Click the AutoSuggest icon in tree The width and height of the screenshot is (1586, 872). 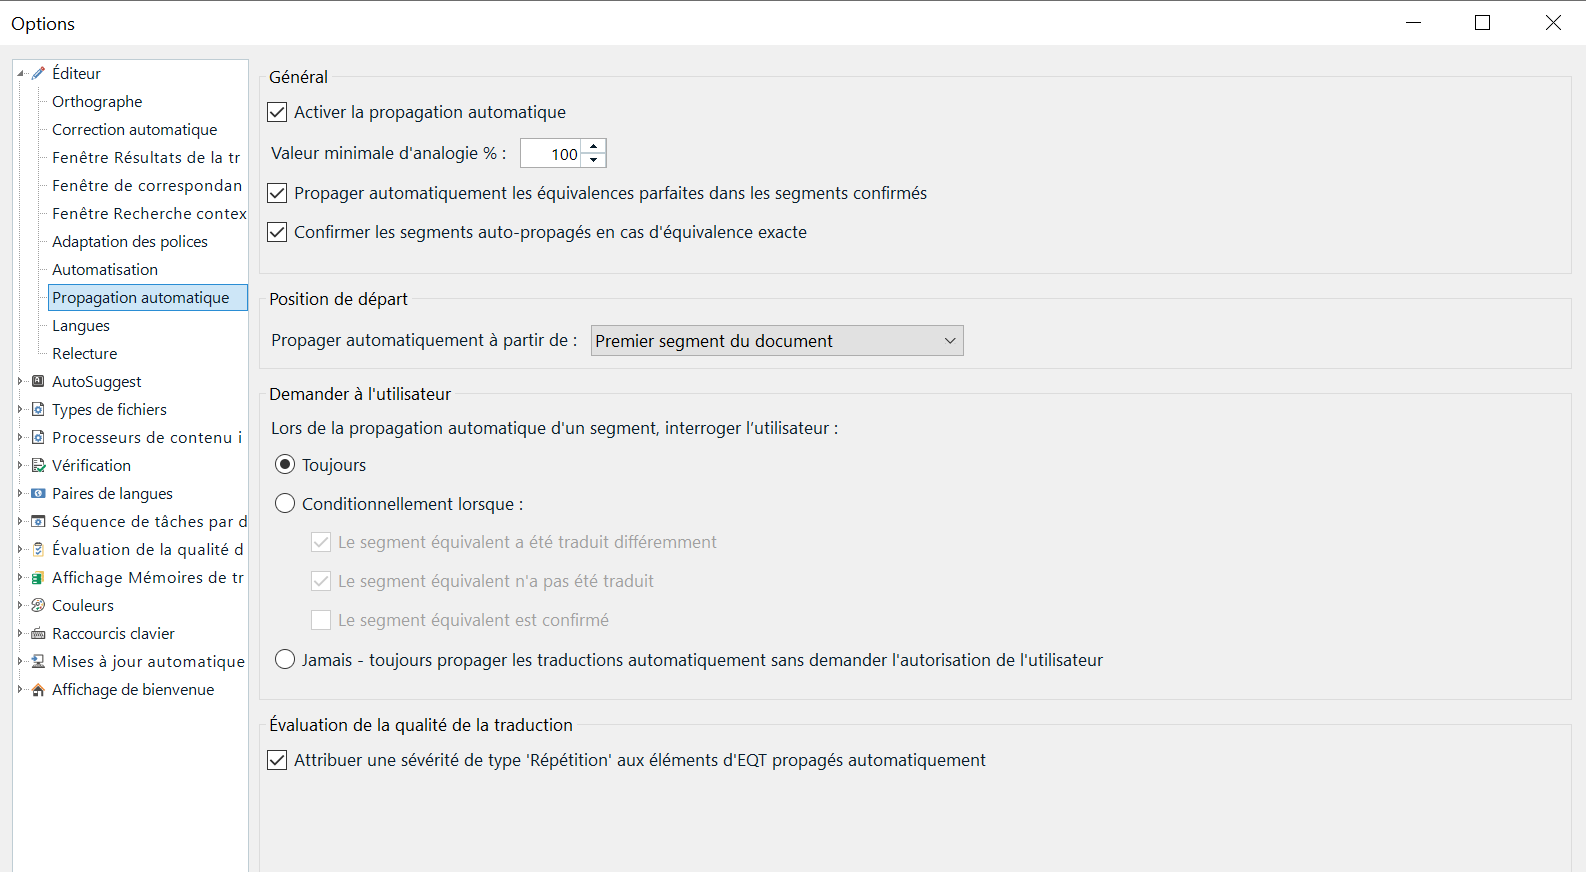(38, 381)
